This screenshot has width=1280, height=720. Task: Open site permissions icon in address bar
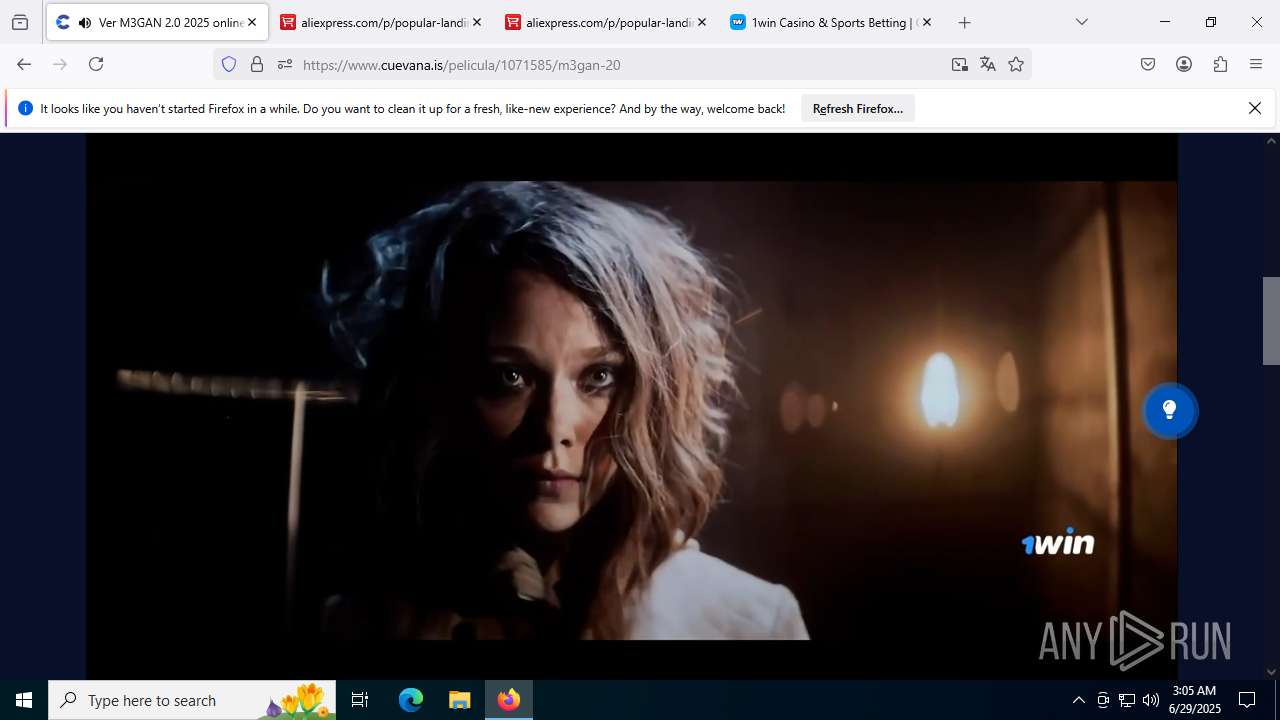click(x=285, y=64)
